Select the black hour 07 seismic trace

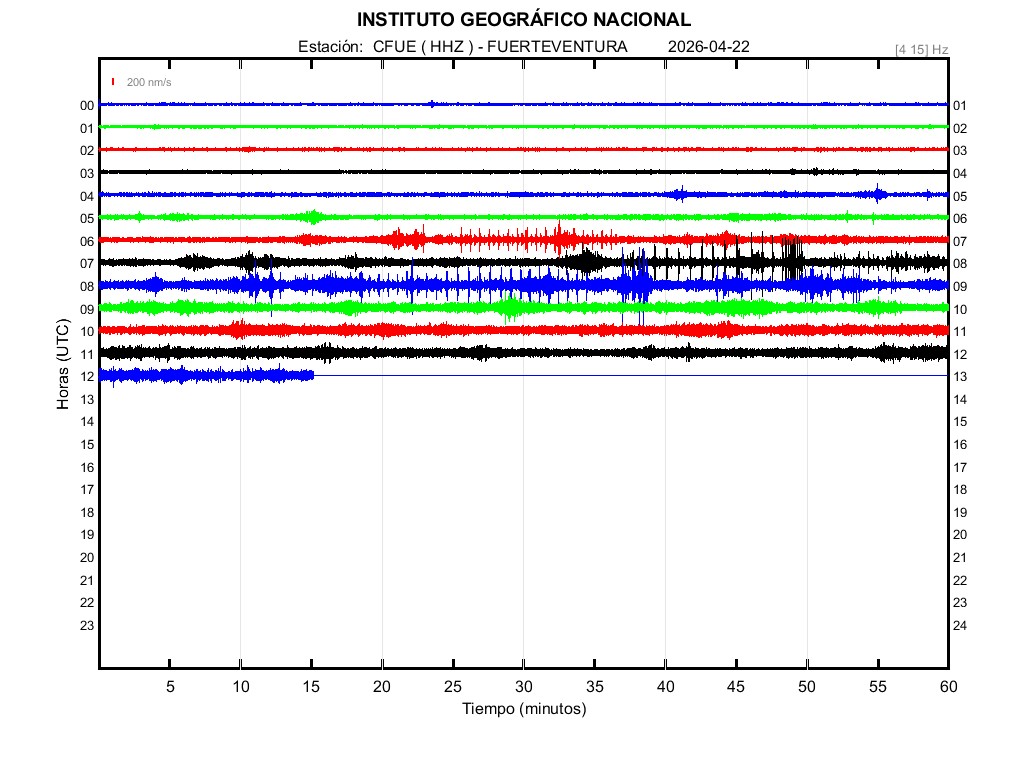523,262
